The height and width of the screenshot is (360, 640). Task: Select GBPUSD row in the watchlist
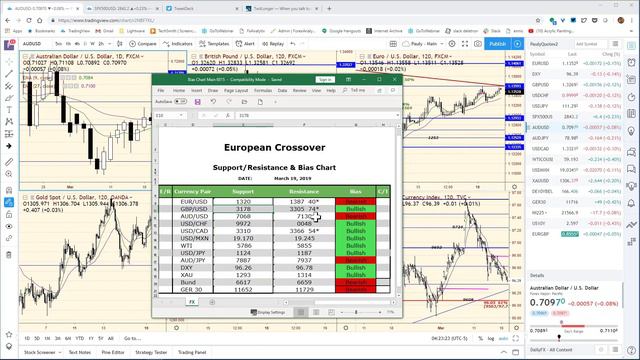click(575, 84)
